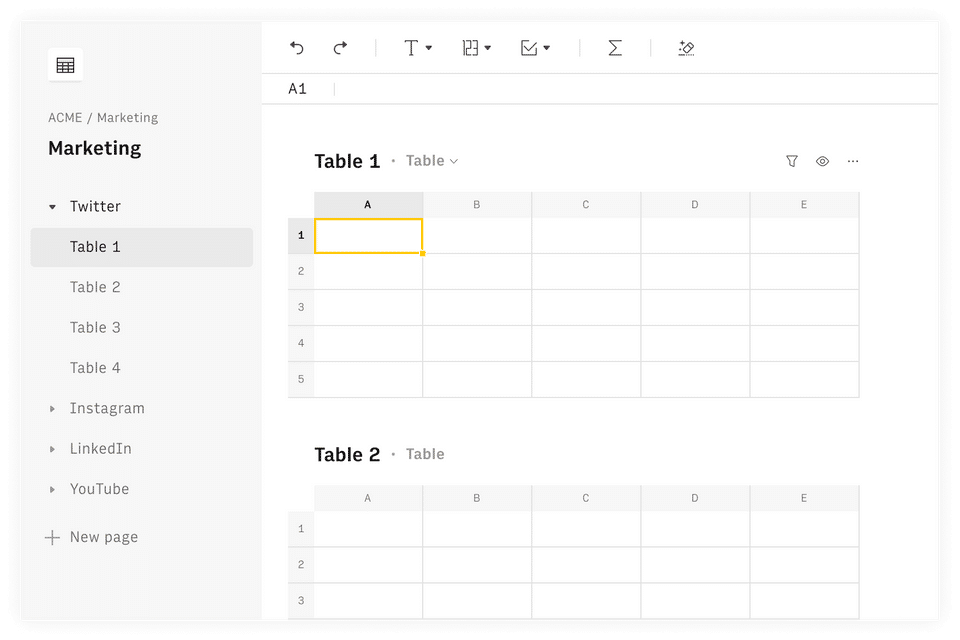This screenshot has width=960, height=640.
Task: Open the text formatting tool
Action: point(417,48)
